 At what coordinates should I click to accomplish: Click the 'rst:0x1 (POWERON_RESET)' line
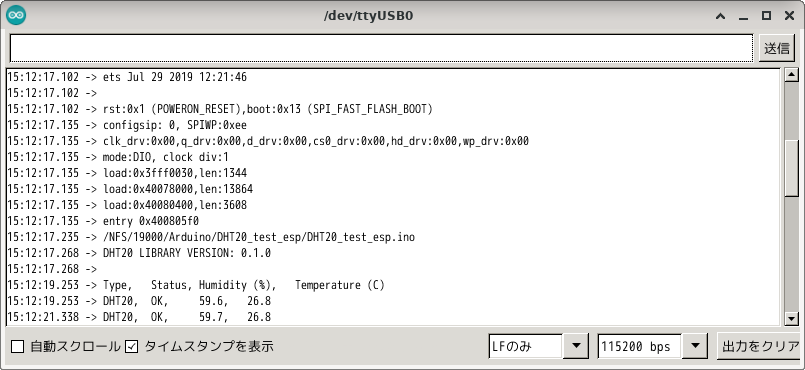(220, 109)
